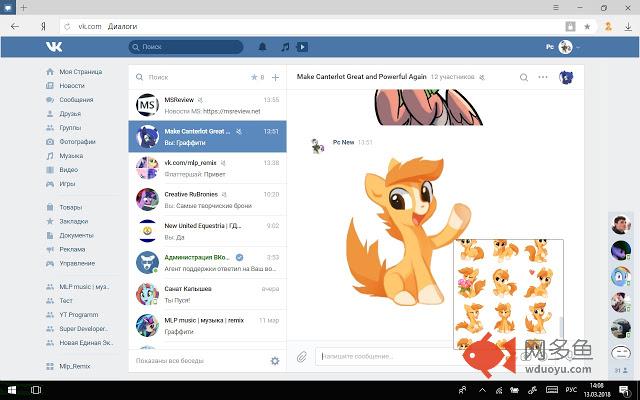640x400 pixels.
Task: Open MLP music | музыка | remix conversation
Action: (x=207, y=325)
